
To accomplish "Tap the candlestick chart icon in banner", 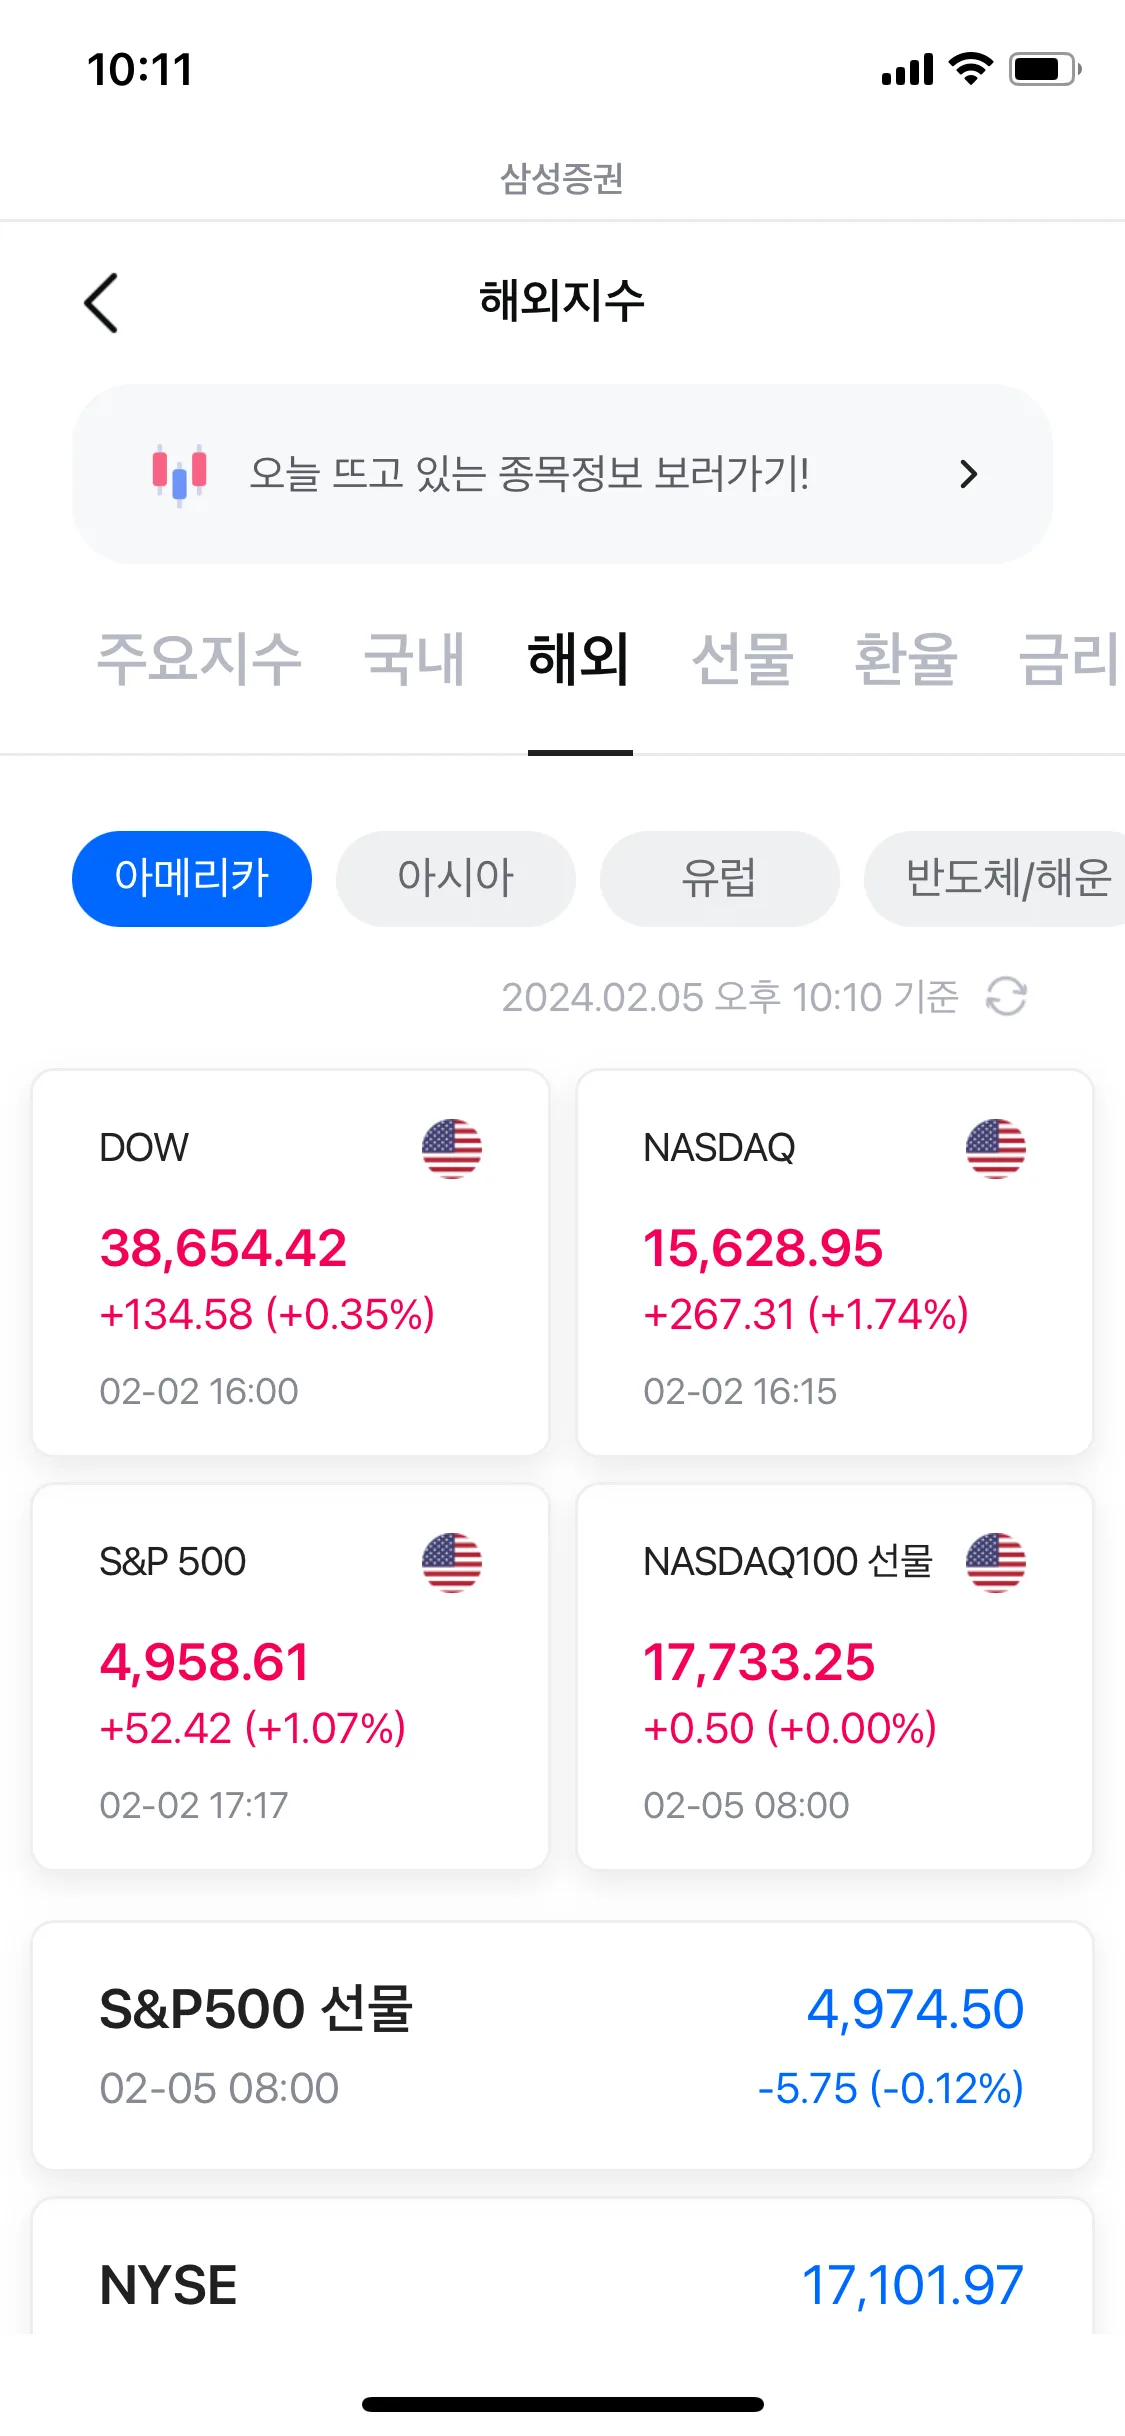I will pyautogui.click(x=180, y=474).
